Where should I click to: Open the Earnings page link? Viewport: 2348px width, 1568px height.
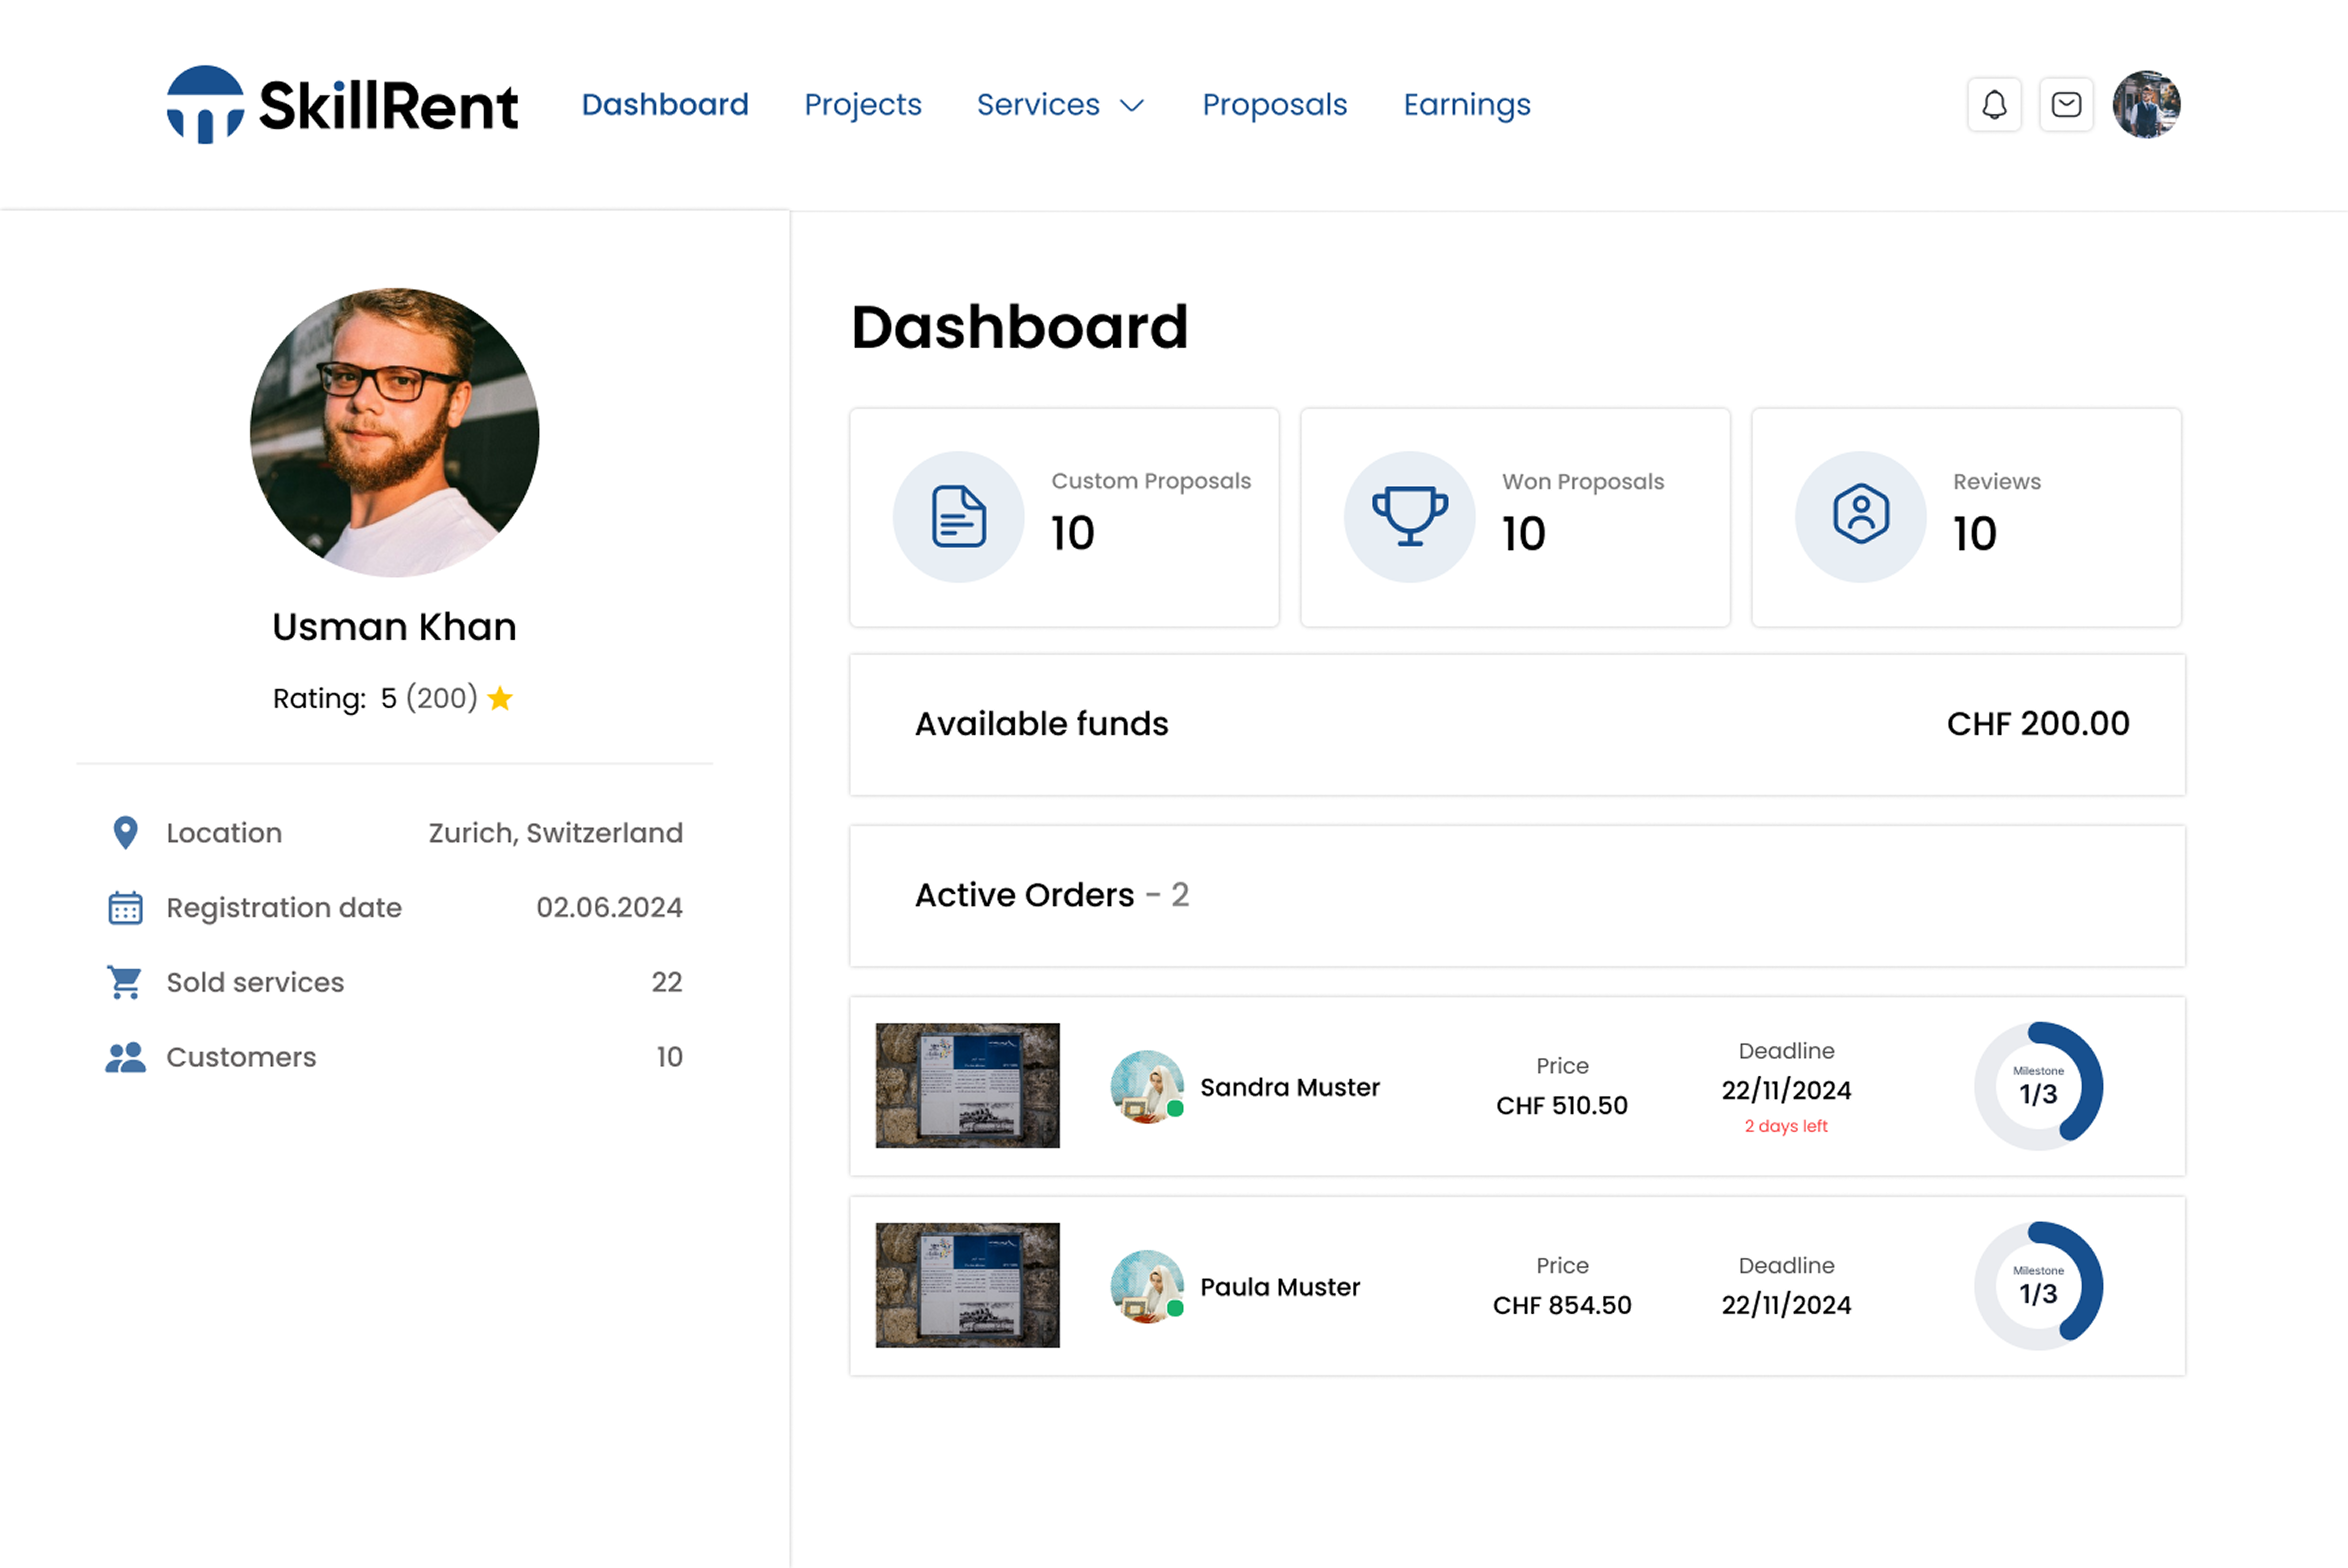[1466, 105]
